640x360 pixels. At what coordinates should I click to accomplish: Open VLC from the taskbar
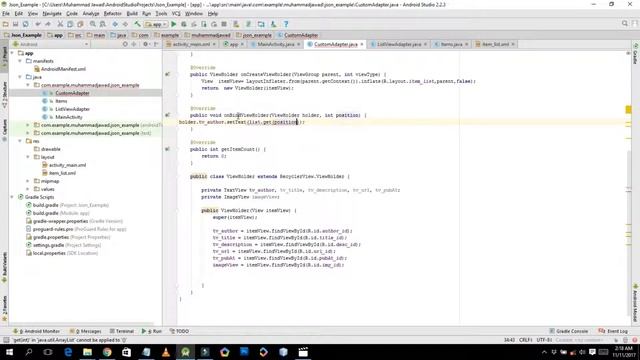(x=166, y=352)
